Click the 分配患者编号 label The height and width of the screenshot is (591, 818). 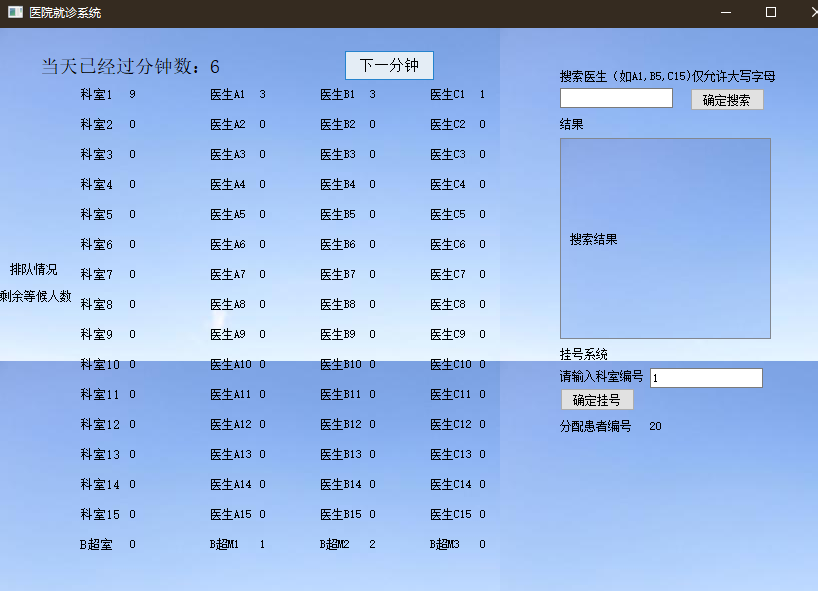point(596,426)
